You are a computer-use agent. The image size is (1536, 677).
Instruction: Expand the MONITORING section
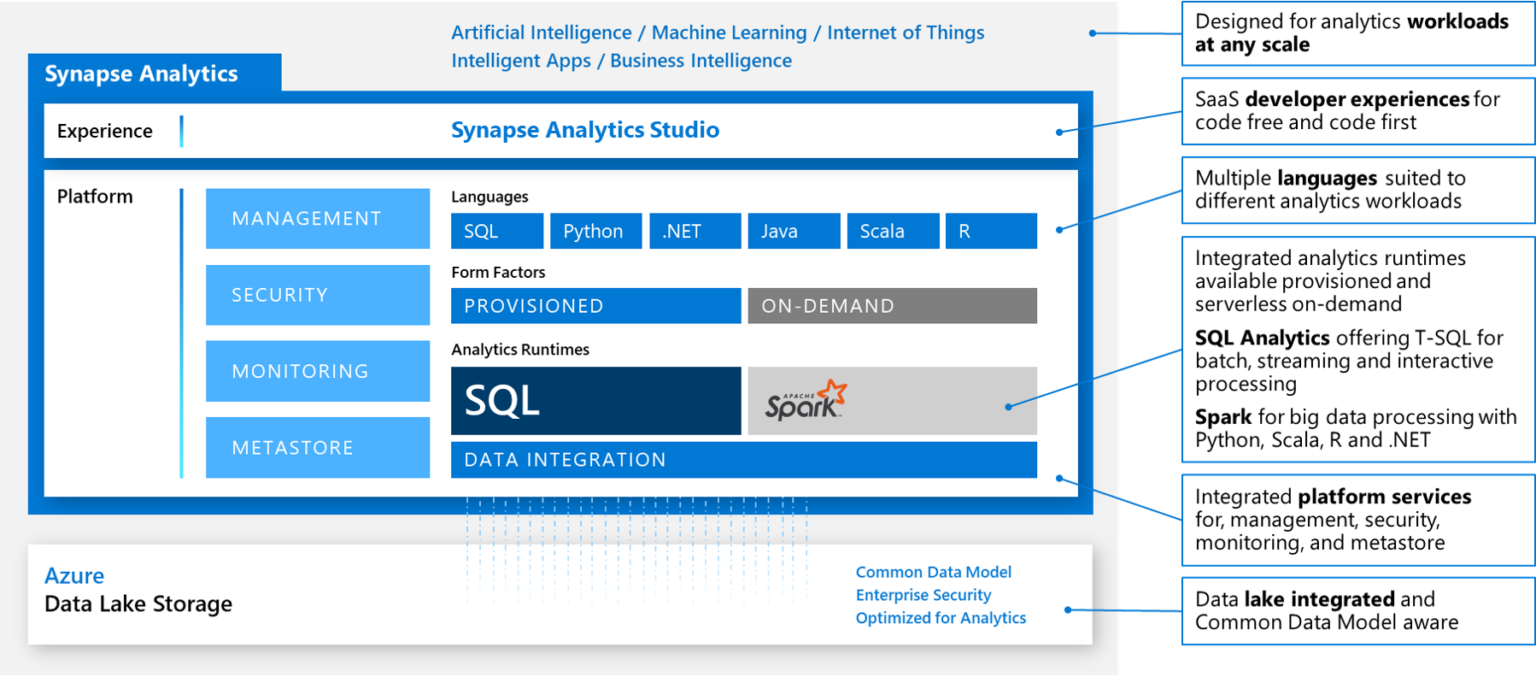click(317, 371)
